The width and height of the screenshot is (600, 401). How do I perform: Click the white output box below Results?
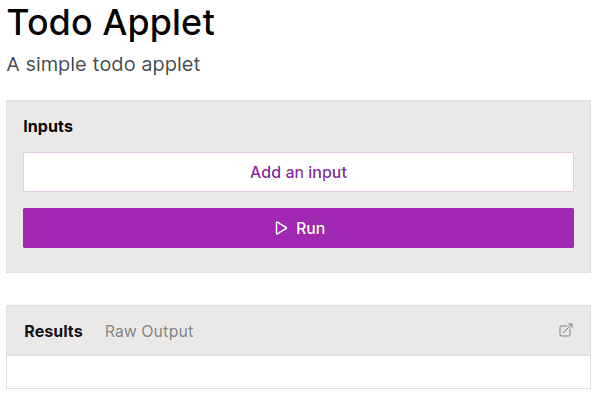pyautogui.click(x=298, y=372)
